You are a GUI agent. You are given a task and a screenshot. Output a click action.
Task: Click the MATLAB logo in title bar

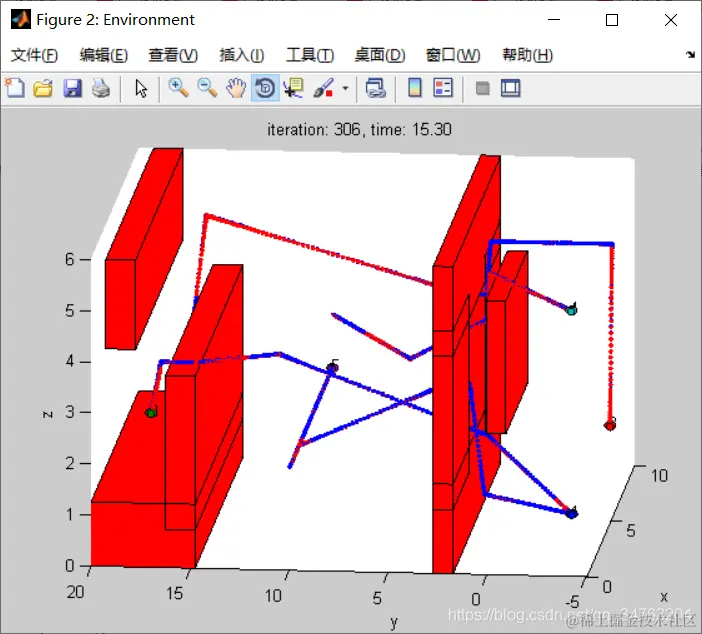(21, 20)
